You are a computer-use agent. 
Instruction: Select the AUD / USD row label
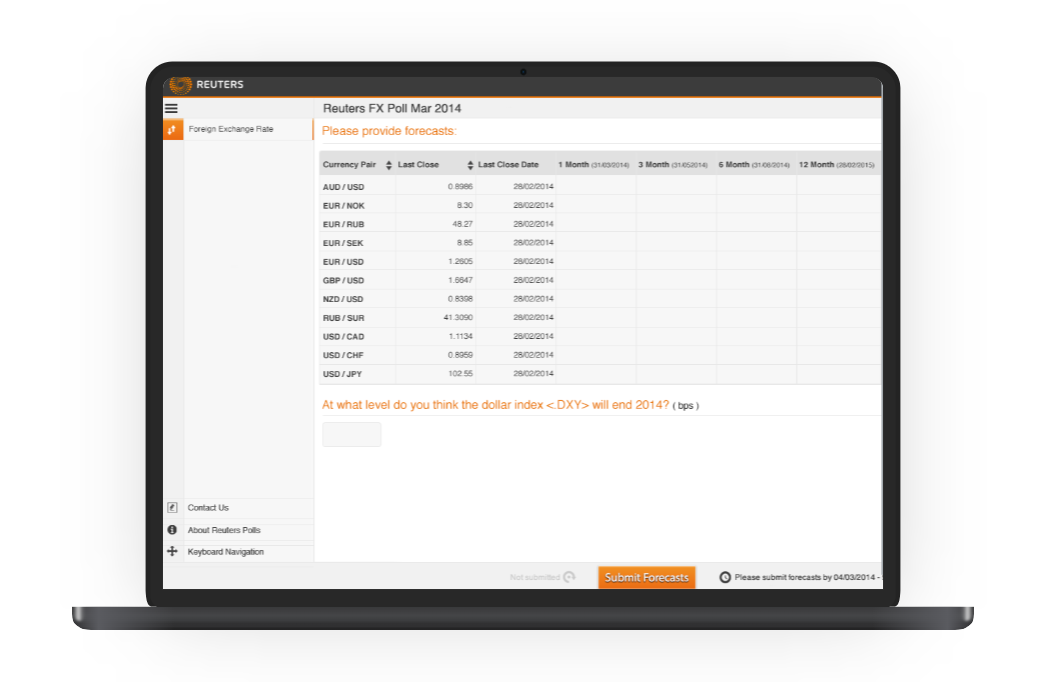coord(344,187)
